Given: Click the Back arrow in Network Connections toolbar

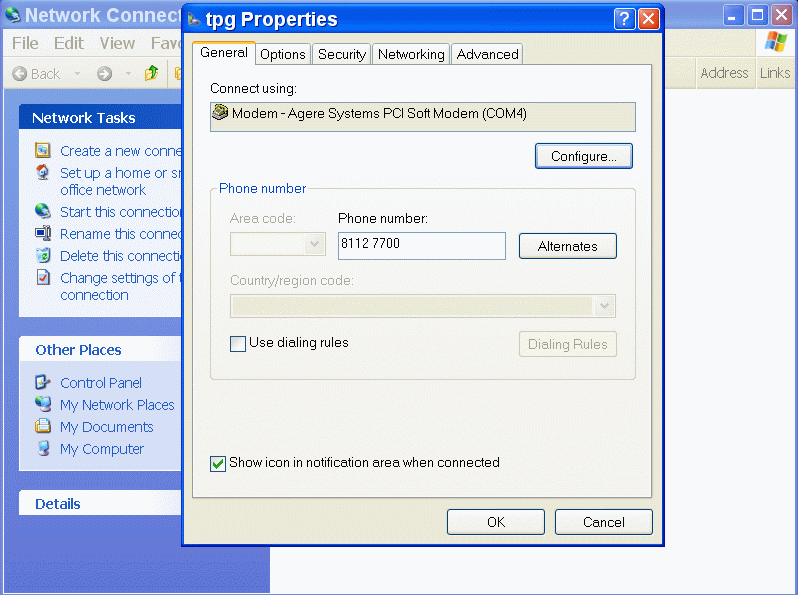Looking at the screenshot, I should click(x=19, y=74).
